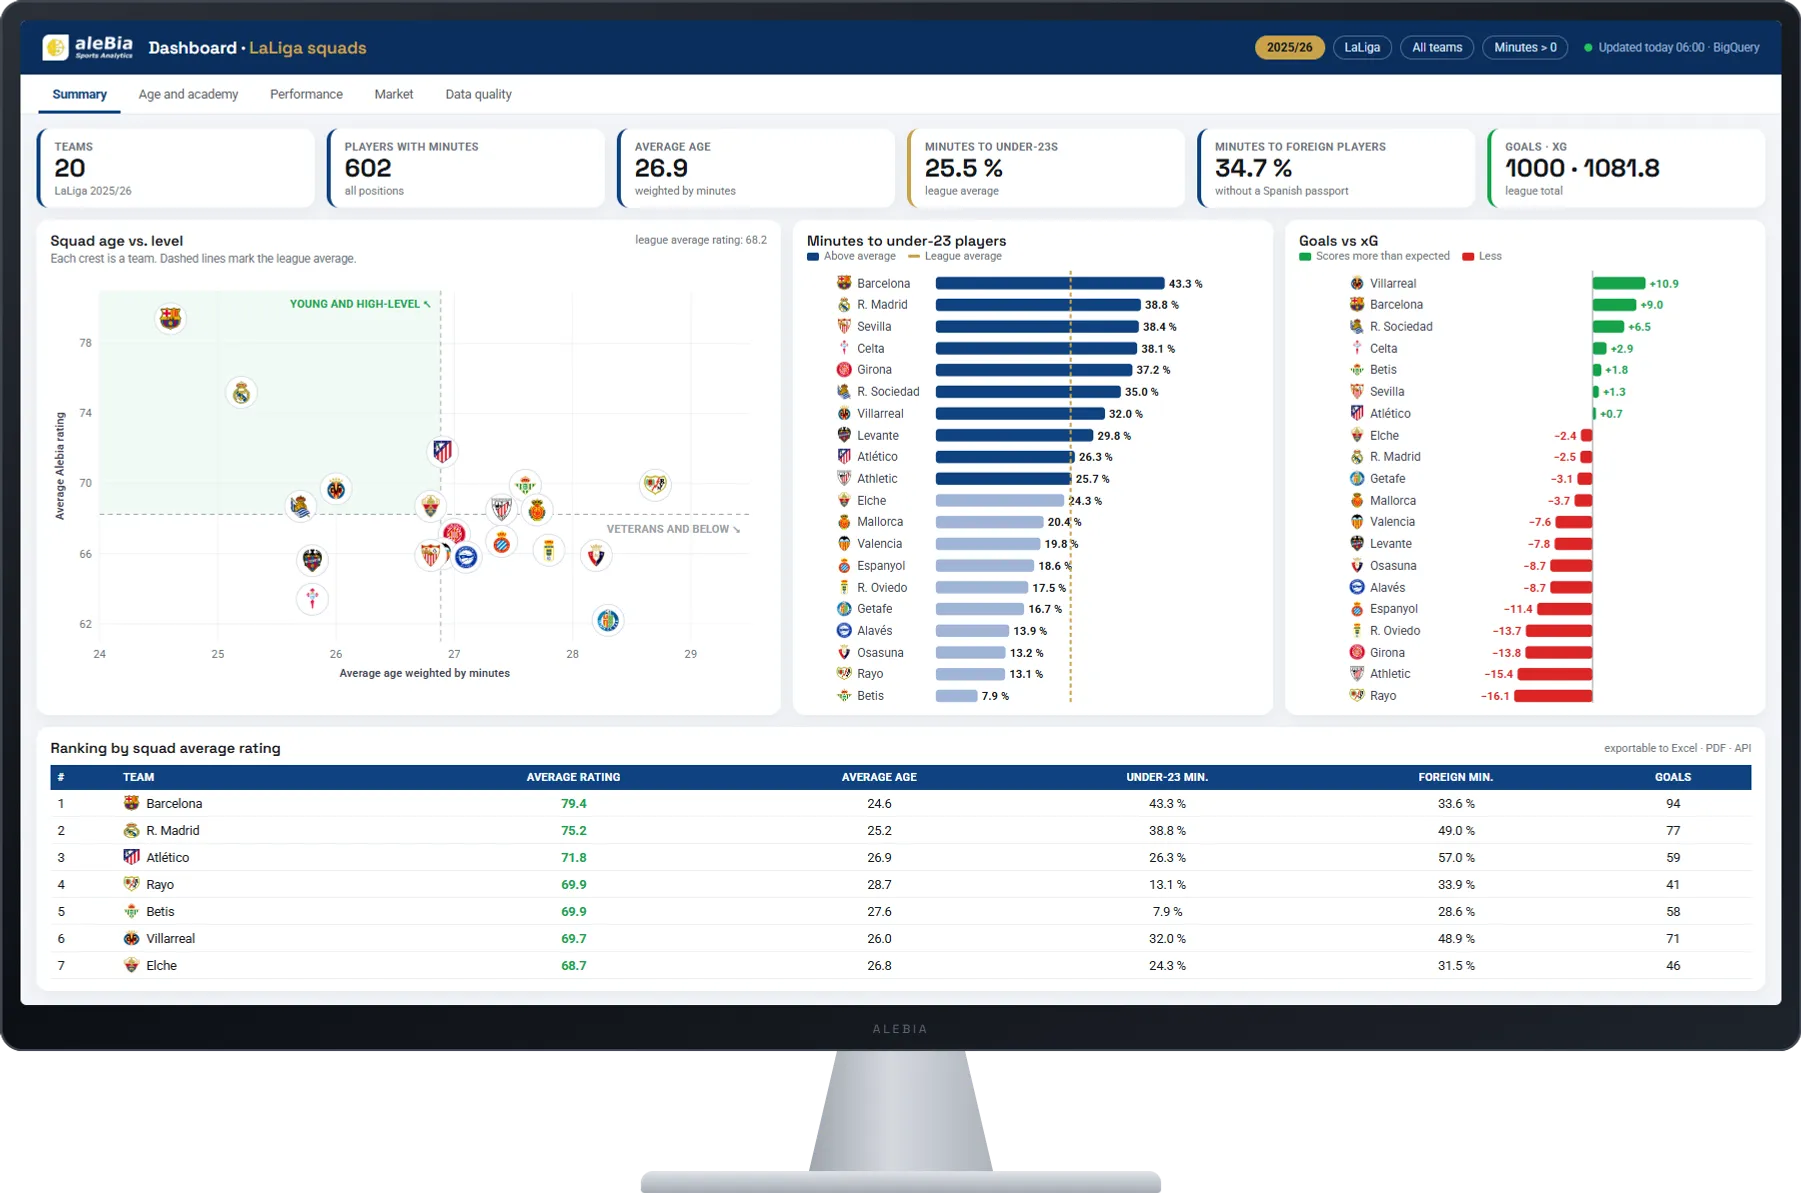Viewport: 1801px width, 1193px height.
Task: Select the Osasuna crest in scatter plot
Action: pos(596,555)
